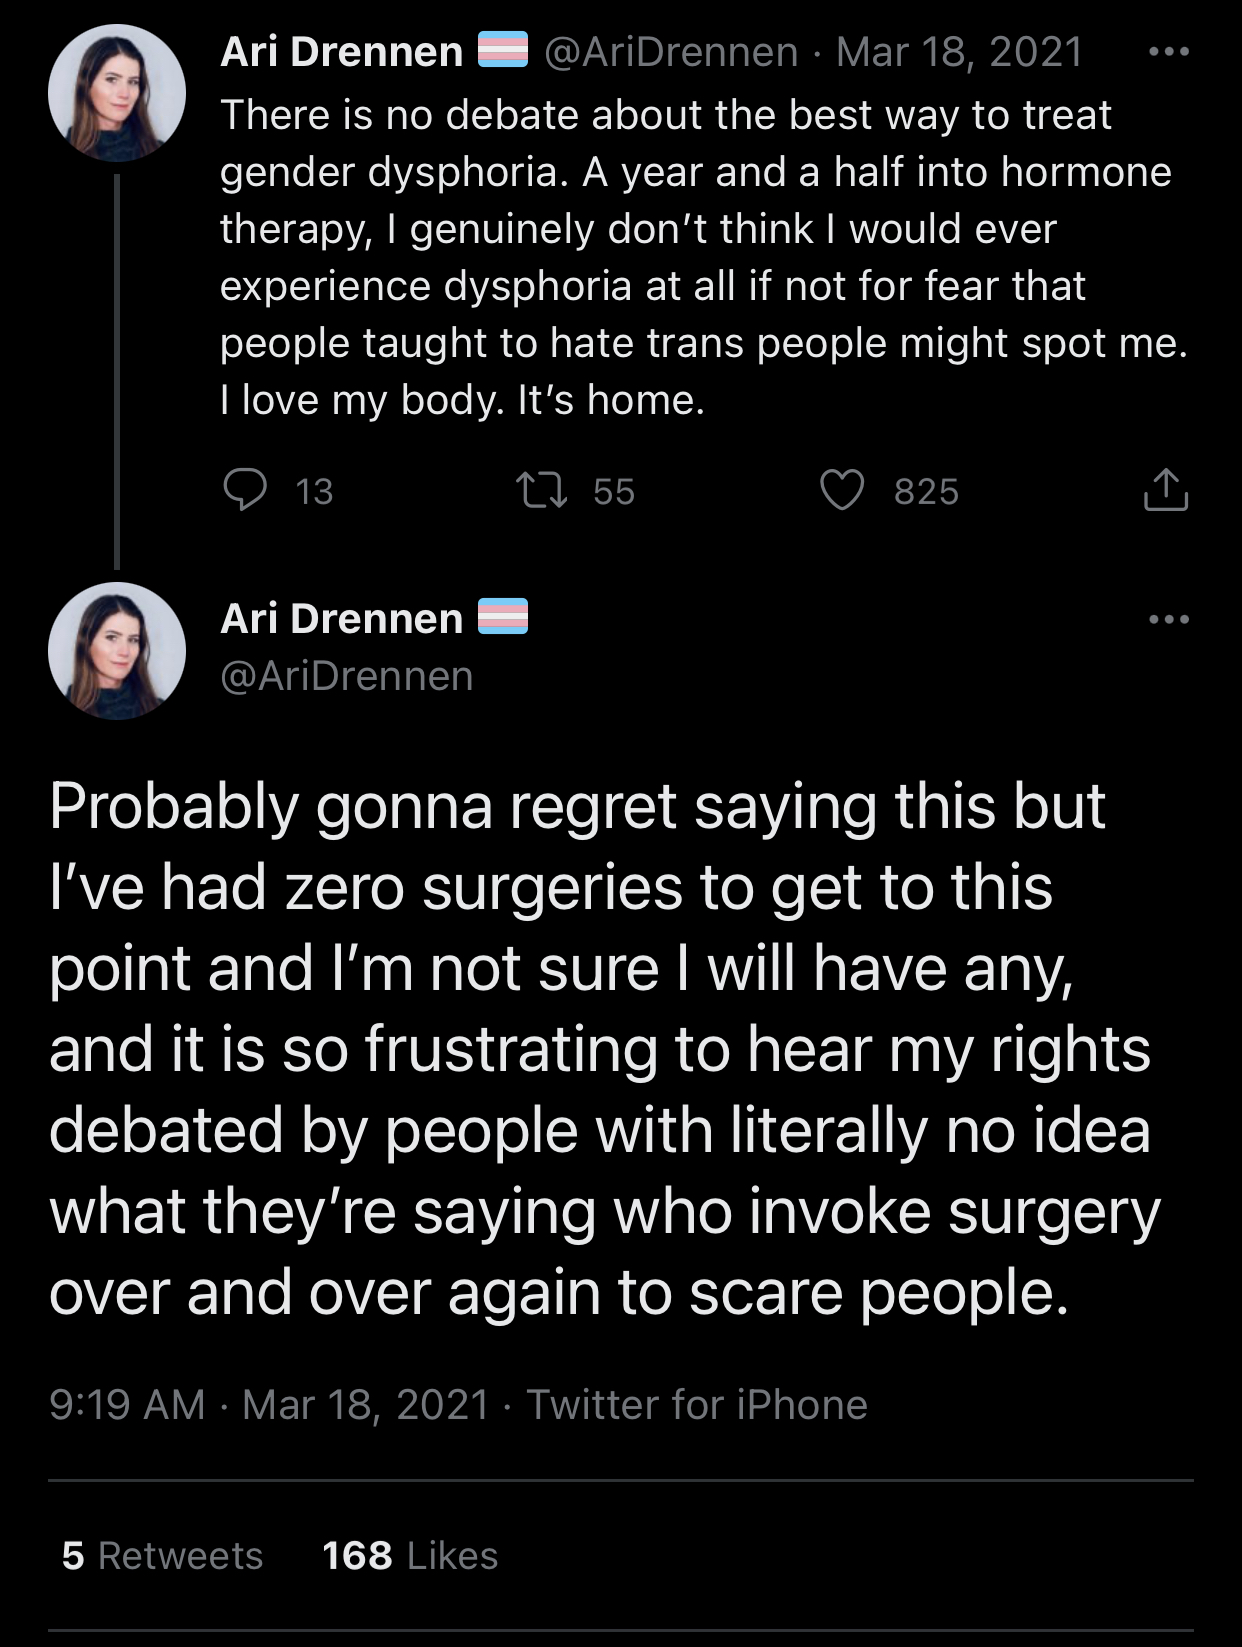Retweet the first tweet
The height and width of the screenshot is (1647, 1242).
pyautogui.click(x=541, y=491)
